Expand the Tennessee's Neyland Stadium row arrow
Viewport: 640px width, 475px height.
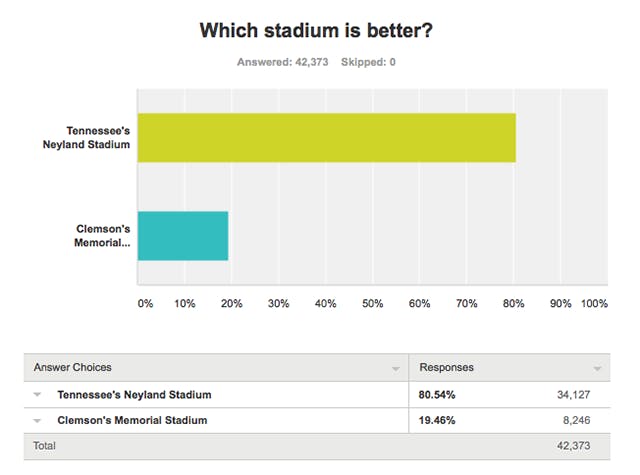[37, 395]
